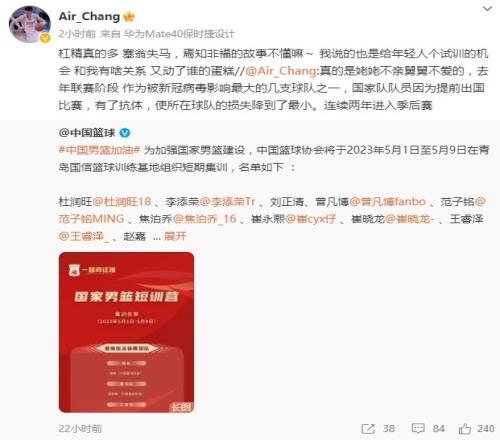
Task: Click the crown badge beside Air_Chang
Action: coord(129,16)
